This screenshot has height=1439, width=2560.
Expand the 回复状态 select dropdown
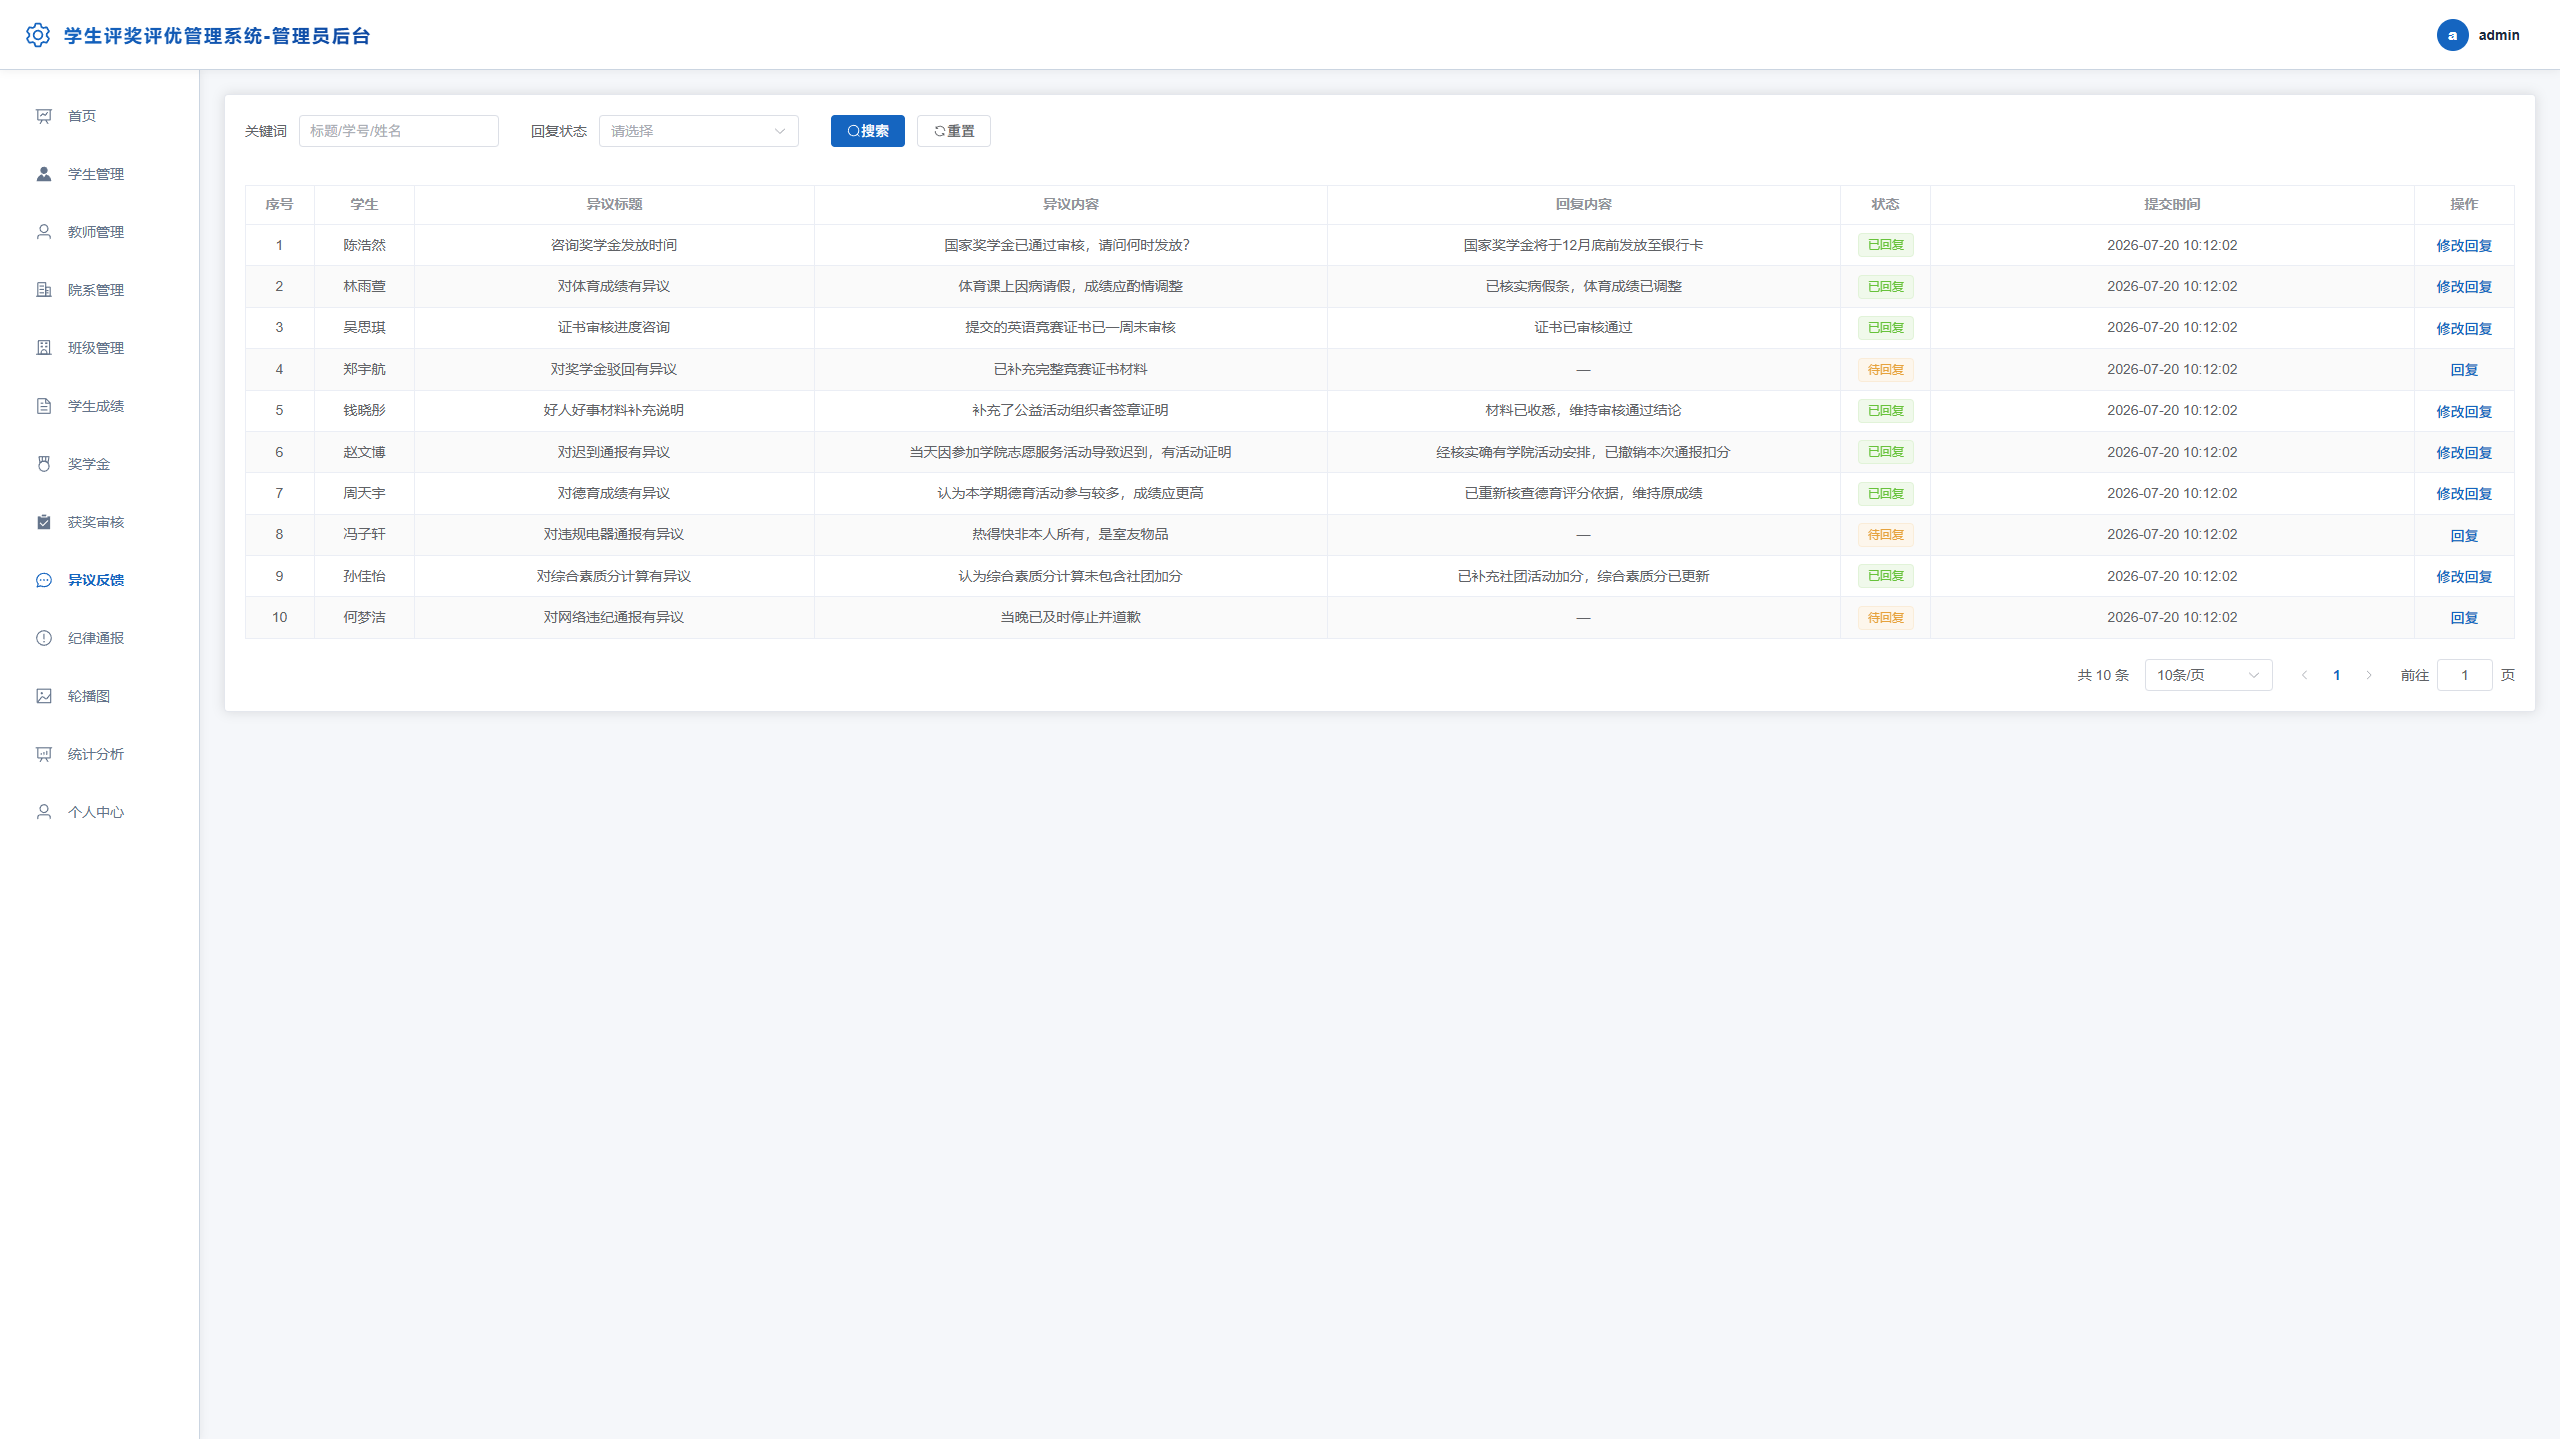(x=698, y=131)
